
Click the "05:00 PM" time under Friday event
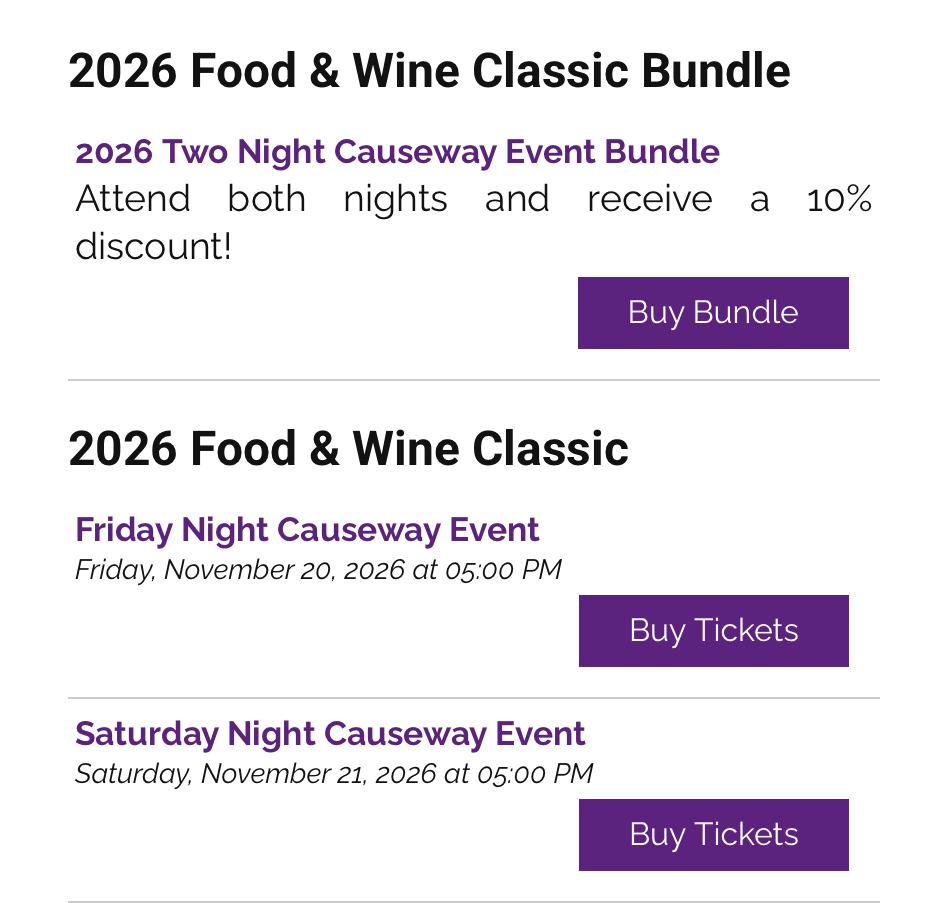click(x=502, y=570)
